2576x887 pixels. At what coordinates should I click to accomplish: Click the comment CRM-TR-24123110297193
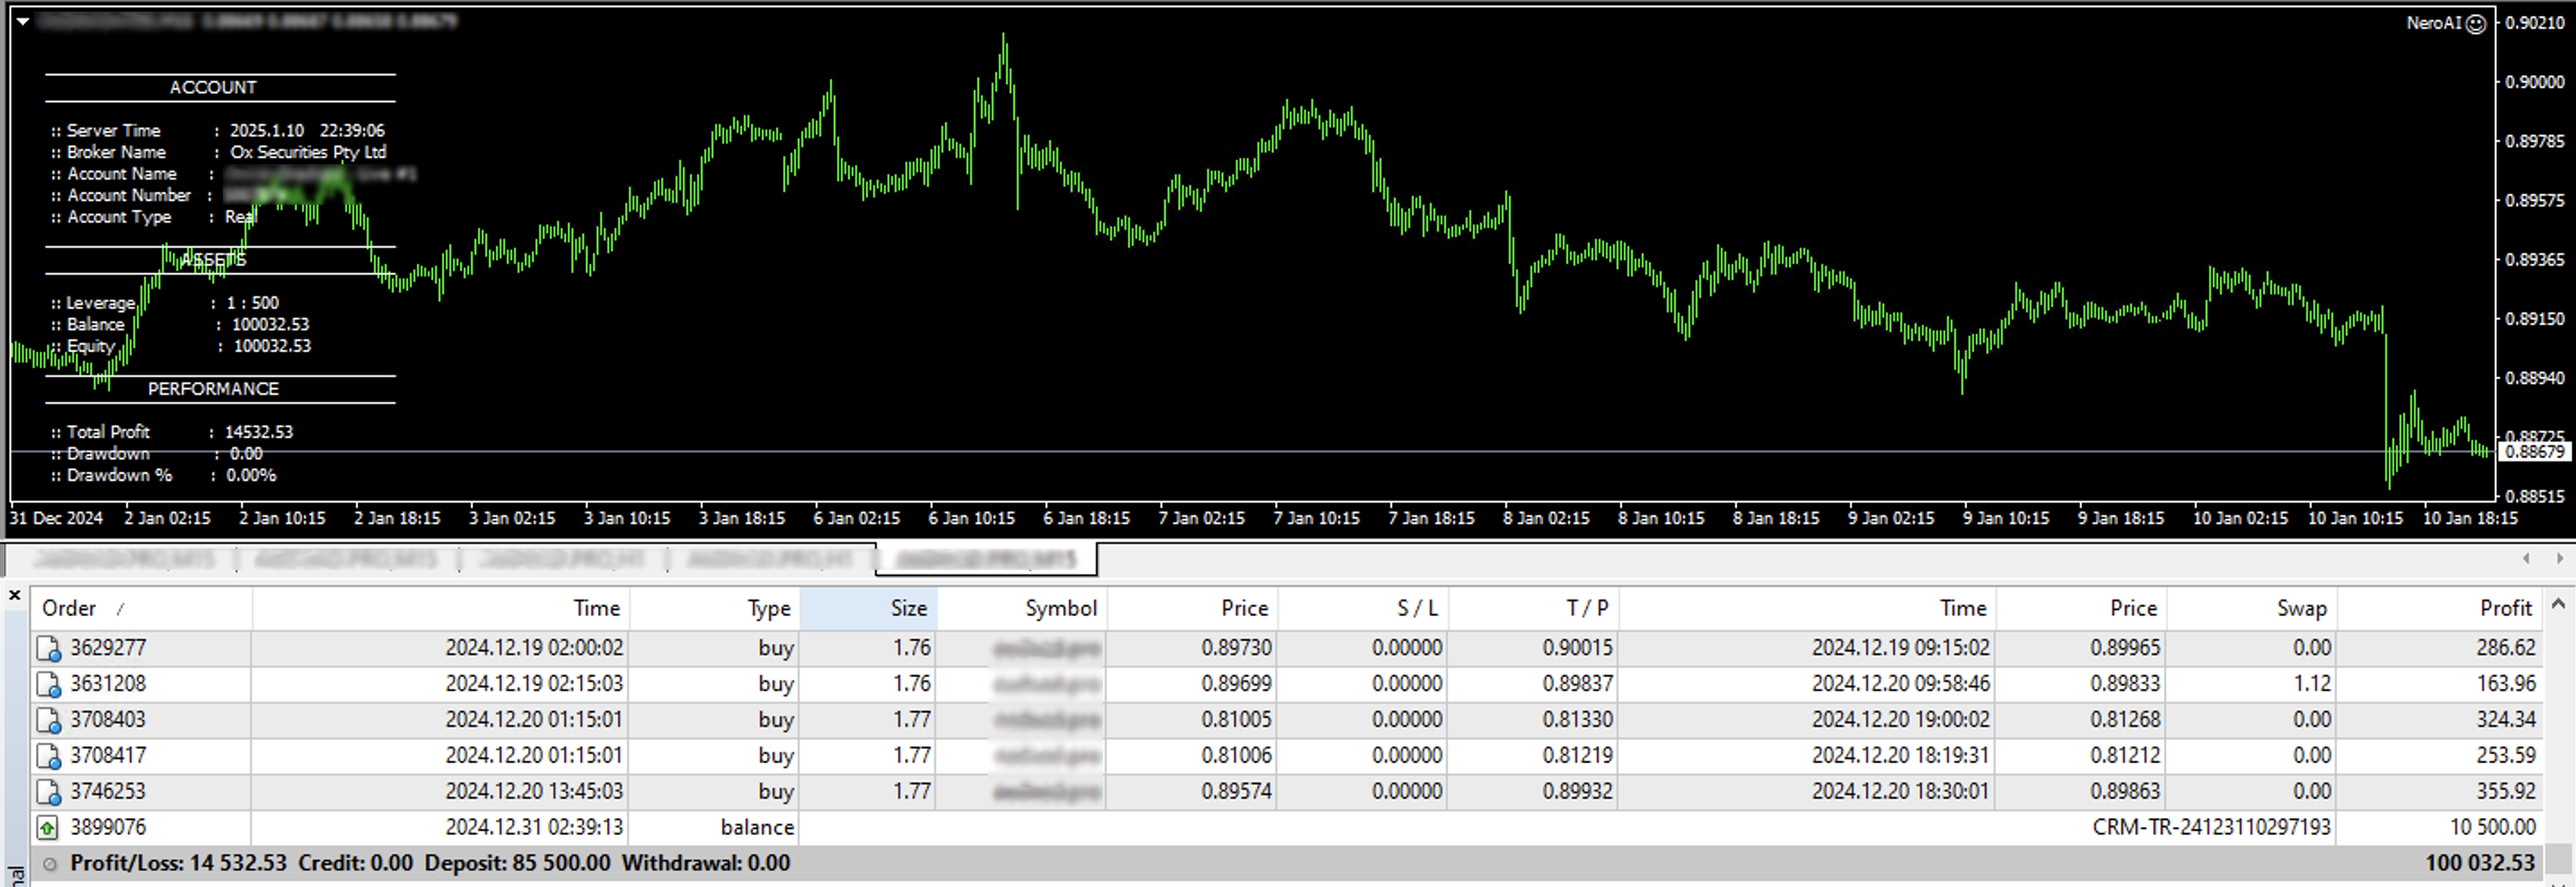point(2211,828)
